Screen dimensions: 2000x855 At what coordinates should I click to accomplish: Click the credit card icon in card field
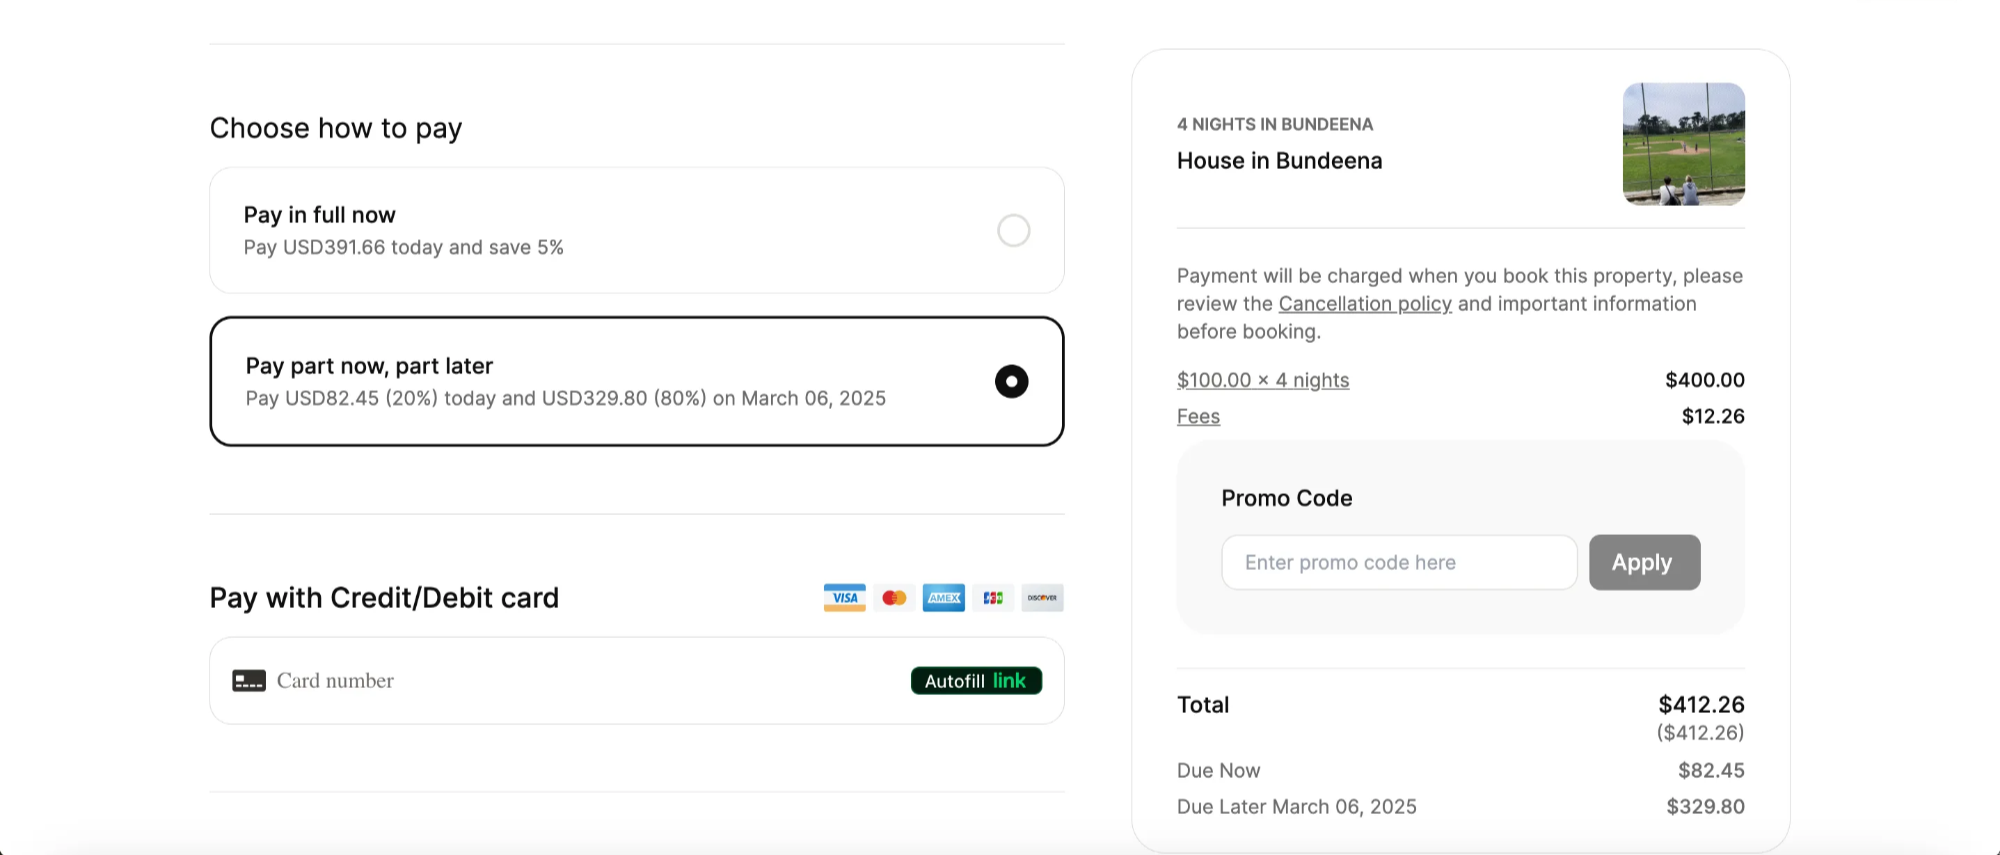click(249, 681)
